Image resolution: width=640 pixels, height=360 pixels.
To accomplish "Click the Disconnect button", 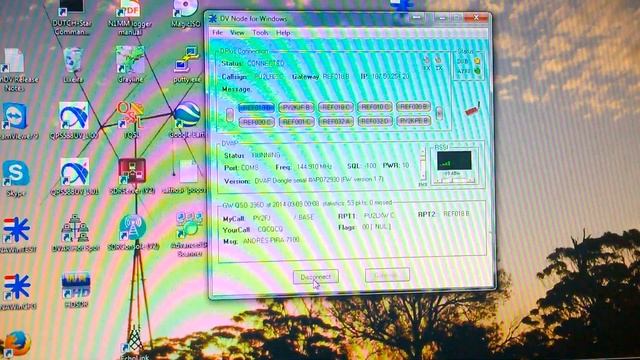I will click(x=316, y=277).
